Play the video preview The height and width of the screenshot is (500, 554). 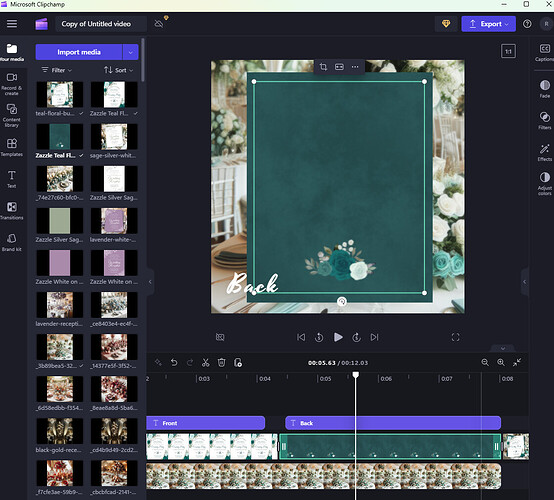(338, 337)
